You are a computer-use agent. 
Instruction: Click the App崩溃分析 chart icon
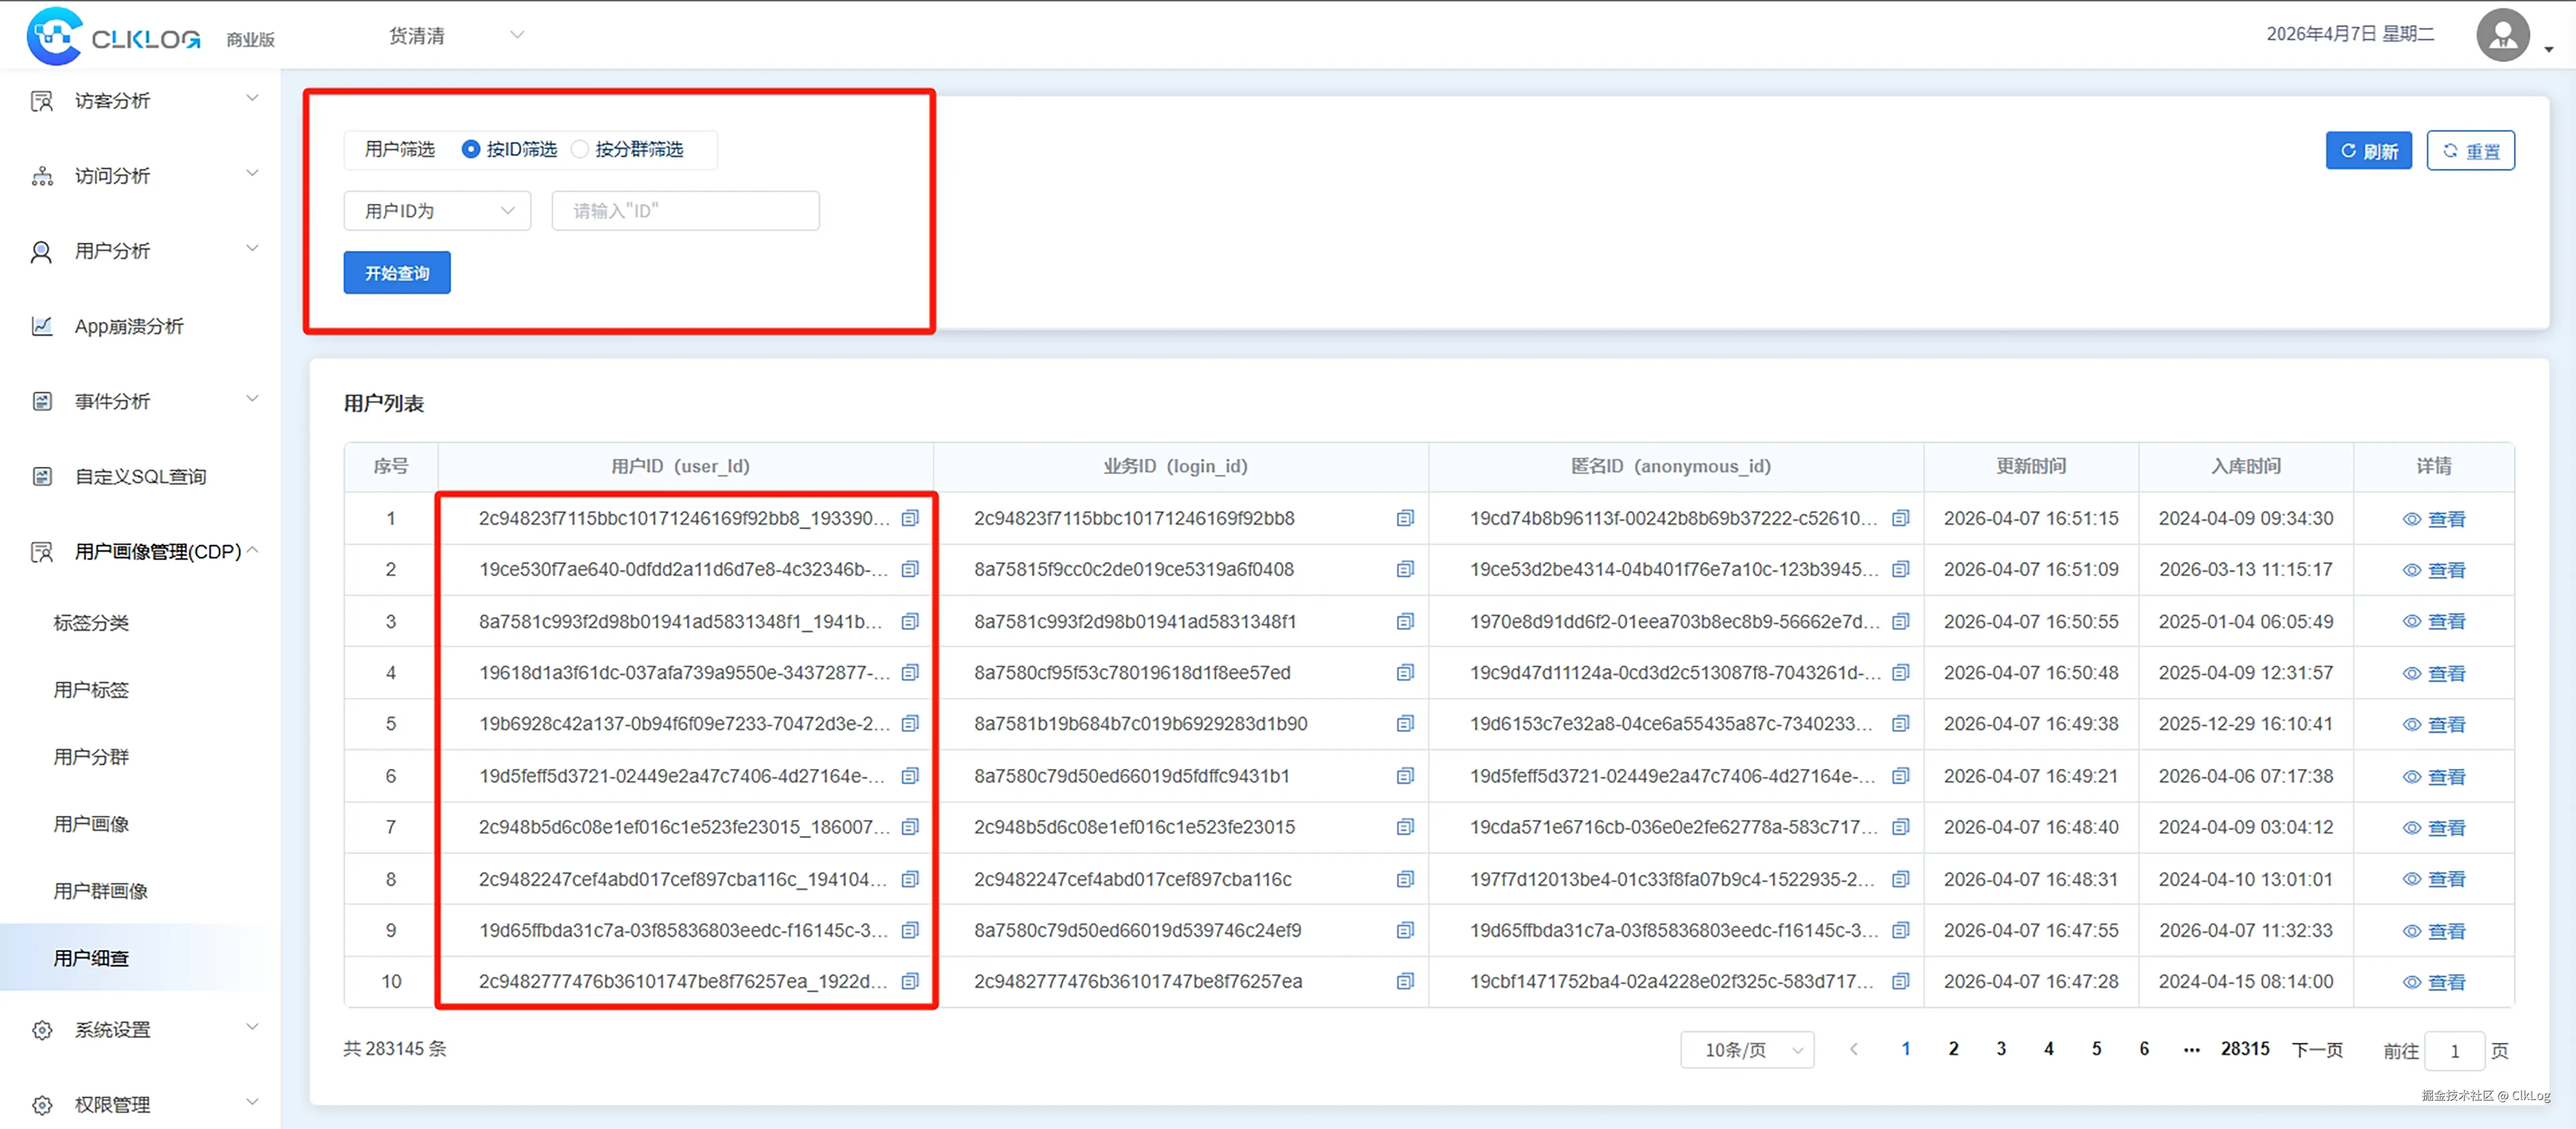pos(42,326)
